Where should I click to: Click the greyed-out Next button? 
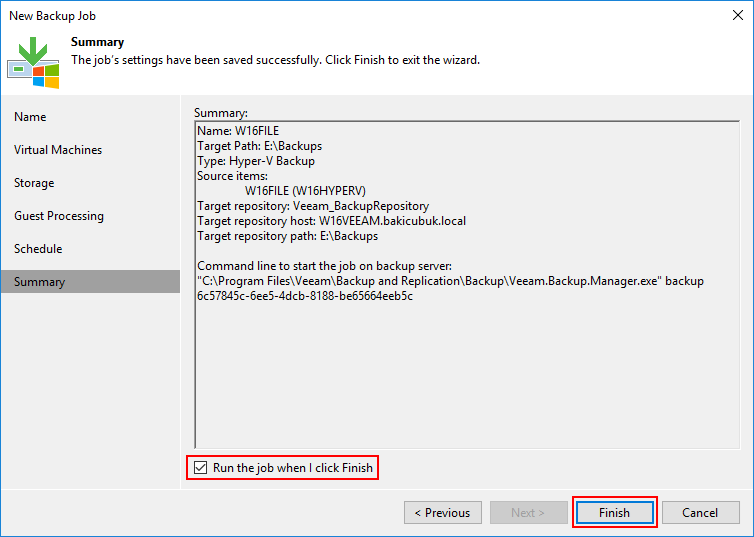tap(528, 512)
